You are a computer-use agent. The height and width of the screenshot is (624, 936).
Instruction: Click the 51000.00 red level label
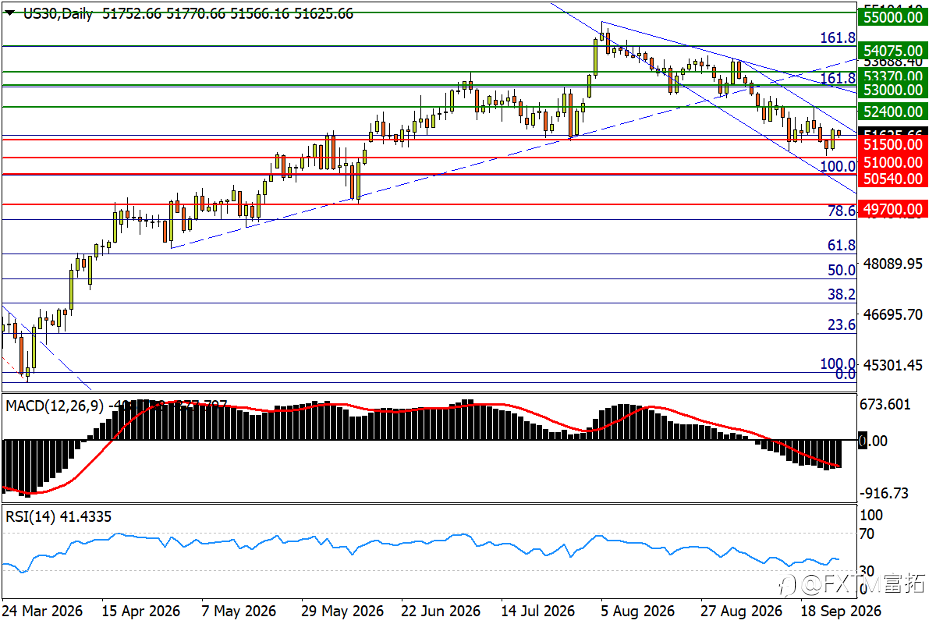[893, 162]
